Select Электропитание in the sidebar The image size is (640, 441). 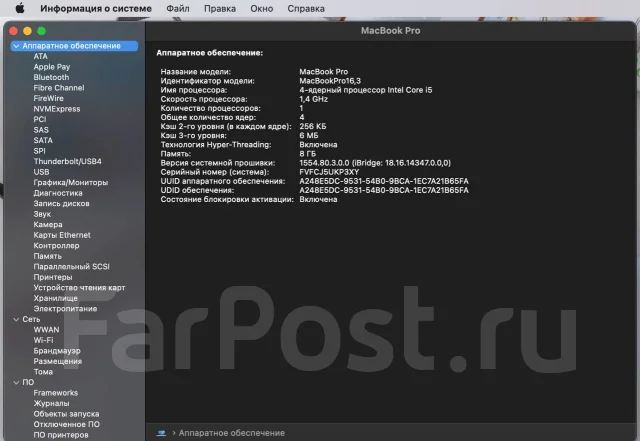[x=65, y=309]
